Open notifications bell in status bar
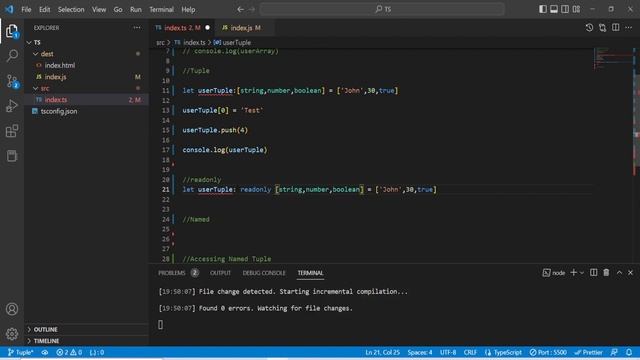Image resolution: width=640 pixels, height=360 pixels. coord(629,352)
